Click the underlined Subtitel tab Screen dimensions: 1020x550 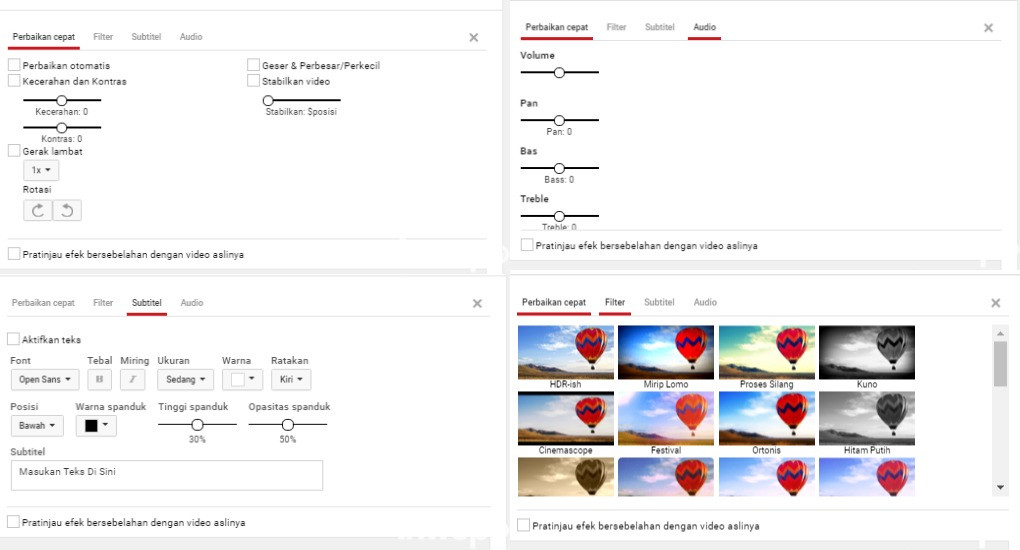tap(147, 303)
